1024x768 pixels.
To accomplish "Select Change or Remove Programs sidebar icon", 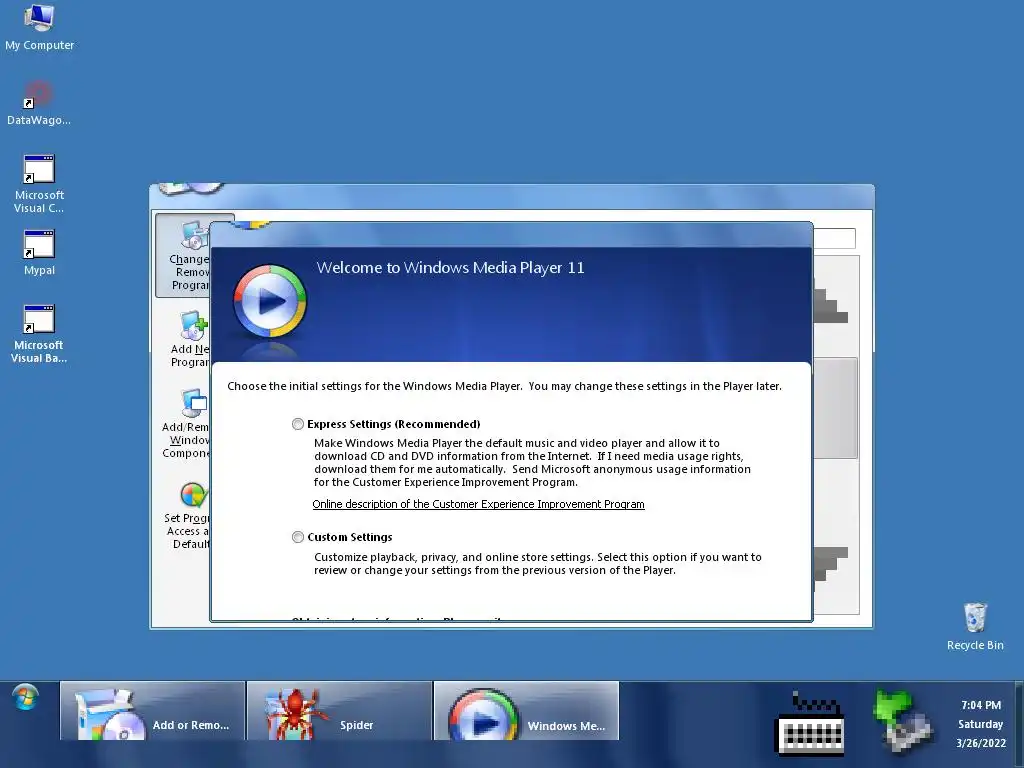I will pos(184,256).
